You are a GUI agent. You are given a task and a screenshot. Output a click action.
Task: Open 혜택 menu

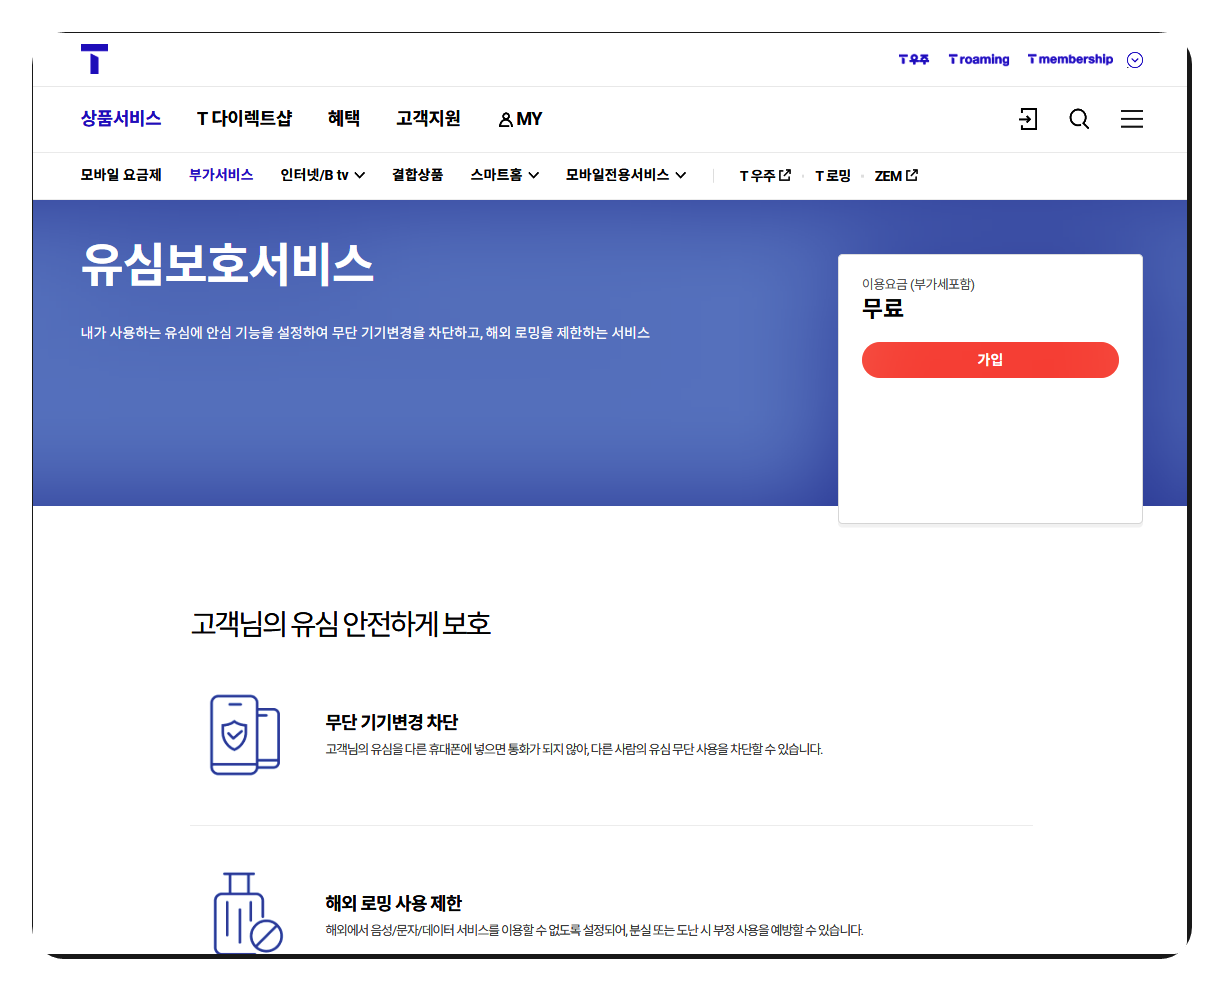tap(344, 119)
